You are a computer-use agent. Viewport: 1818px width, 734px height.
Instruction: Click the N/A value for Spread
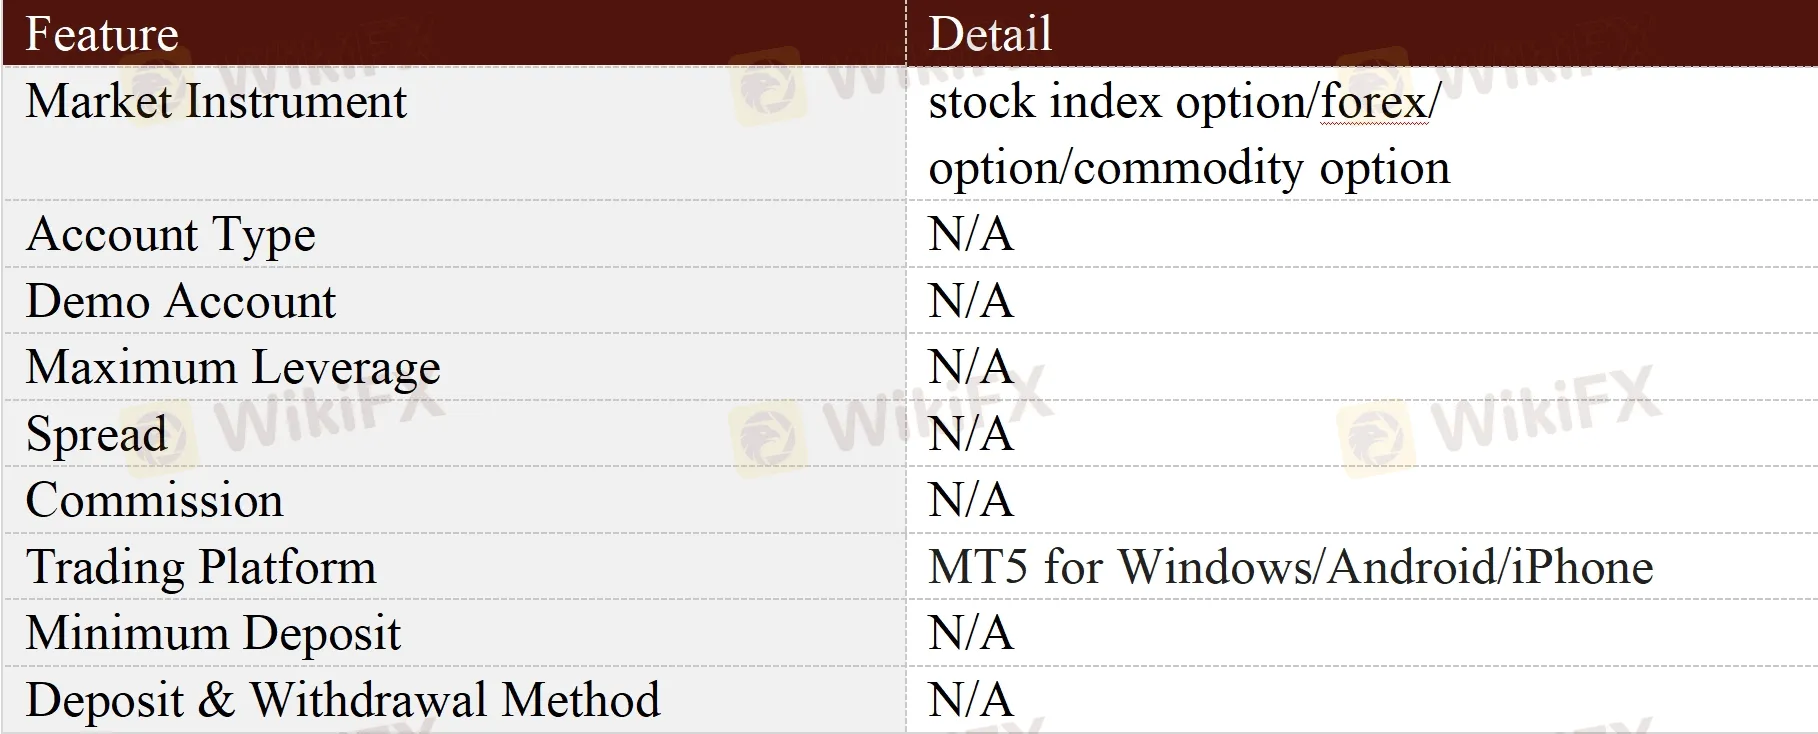(x=970, y=434)
